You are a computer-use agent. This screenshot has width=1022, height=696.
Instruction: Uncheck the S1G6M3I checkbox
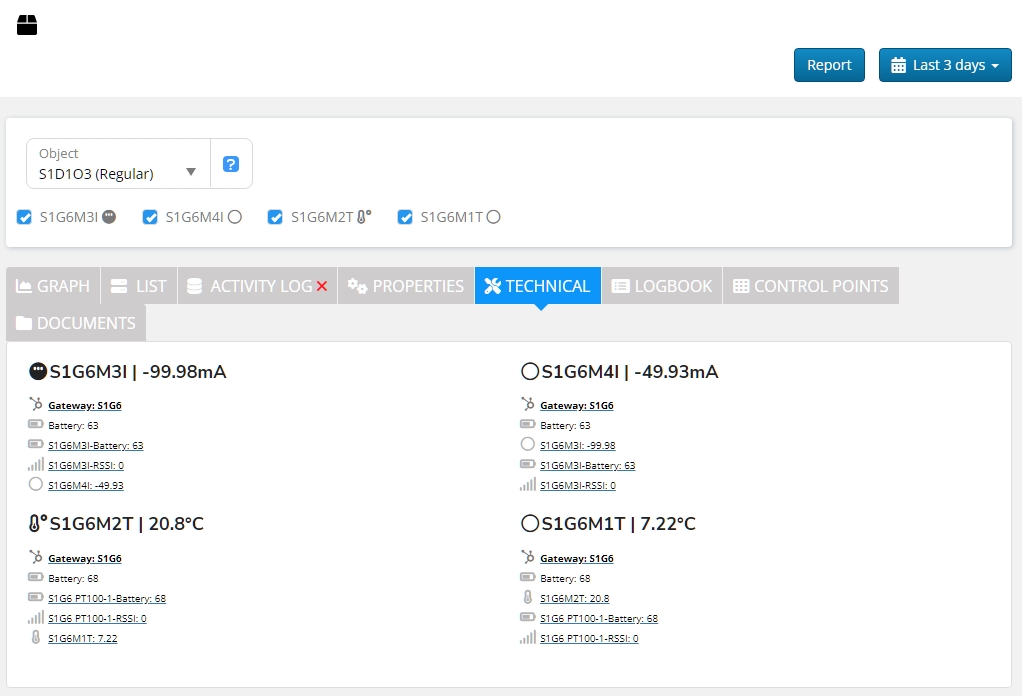pos(25,217)
